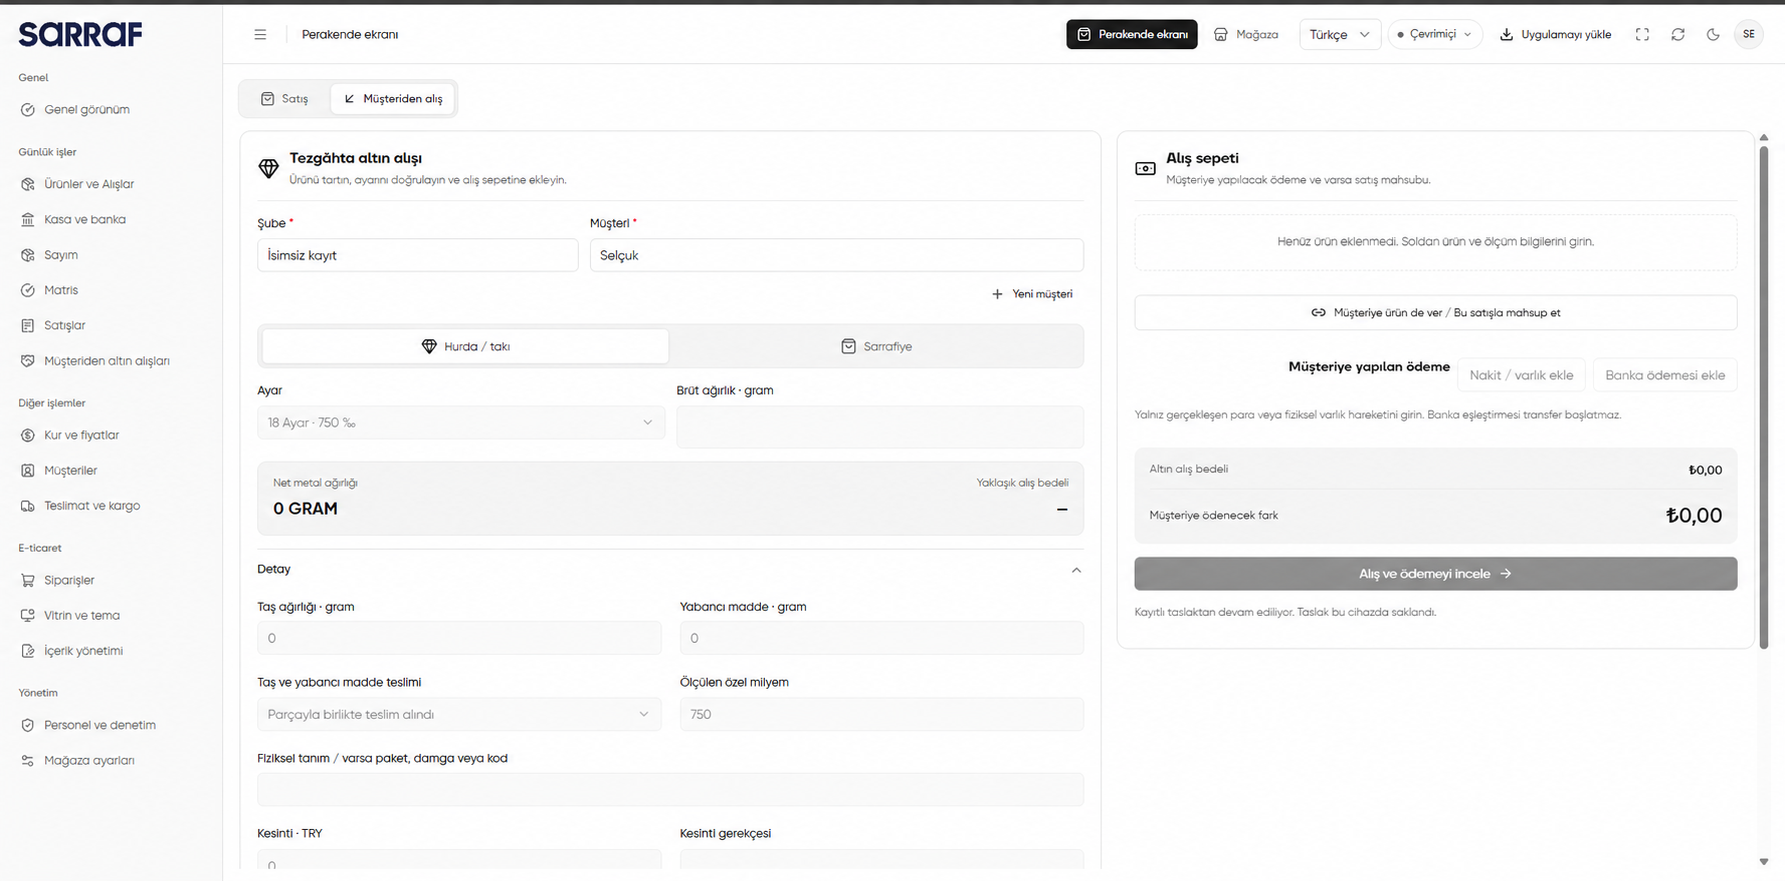The height and width of the screenshot is (881, 1785).
Task: Select the Hurda / takı option
Action: point(465,346)
